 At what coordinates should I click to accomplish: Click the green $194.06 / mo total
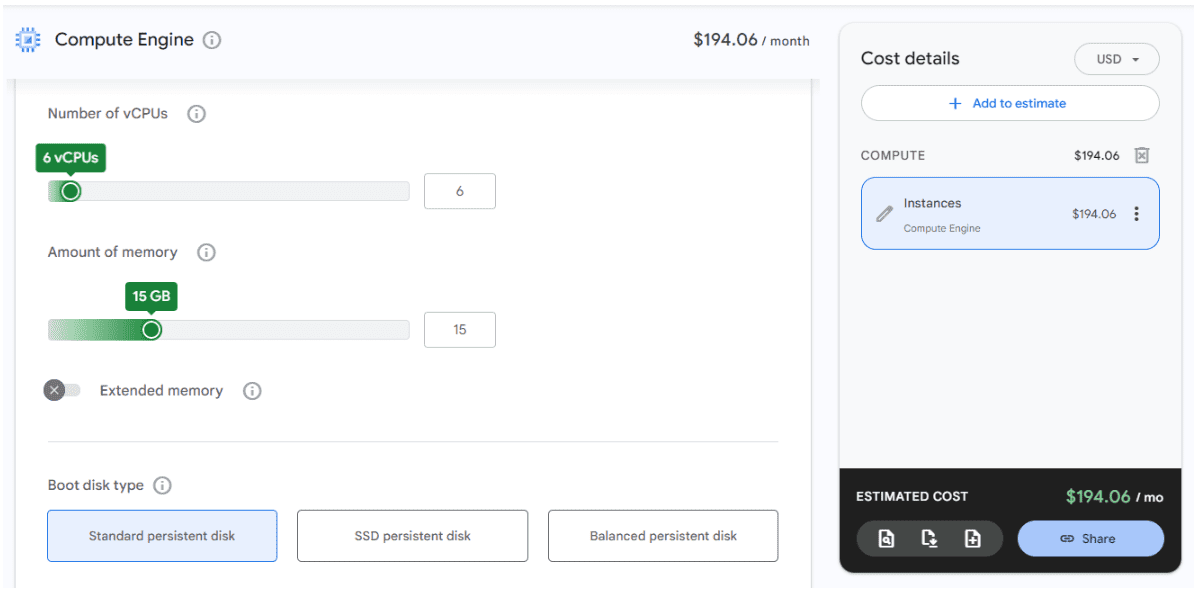pos(1114,497)
